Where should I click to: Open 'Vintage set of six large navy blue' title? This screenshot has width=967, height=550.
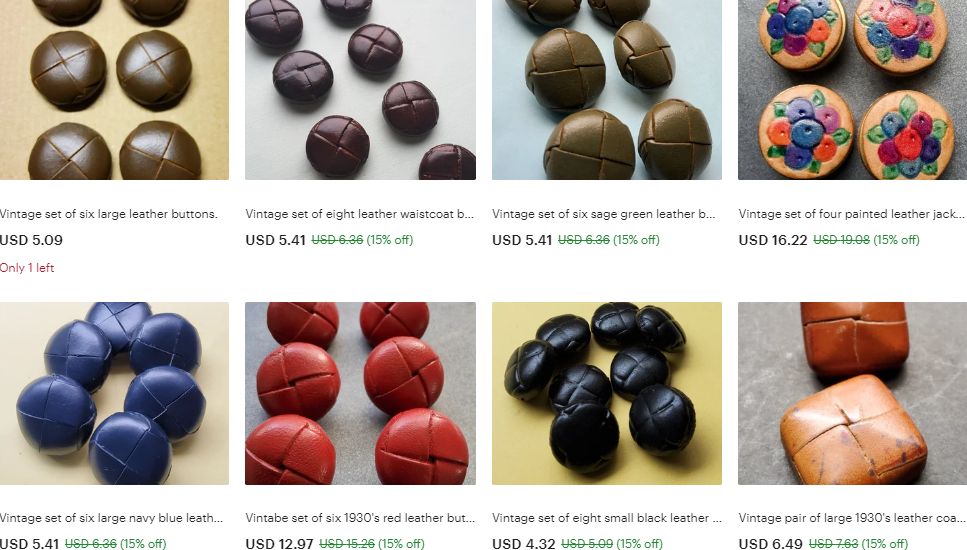pyautogui.click(x=112, y=518)
